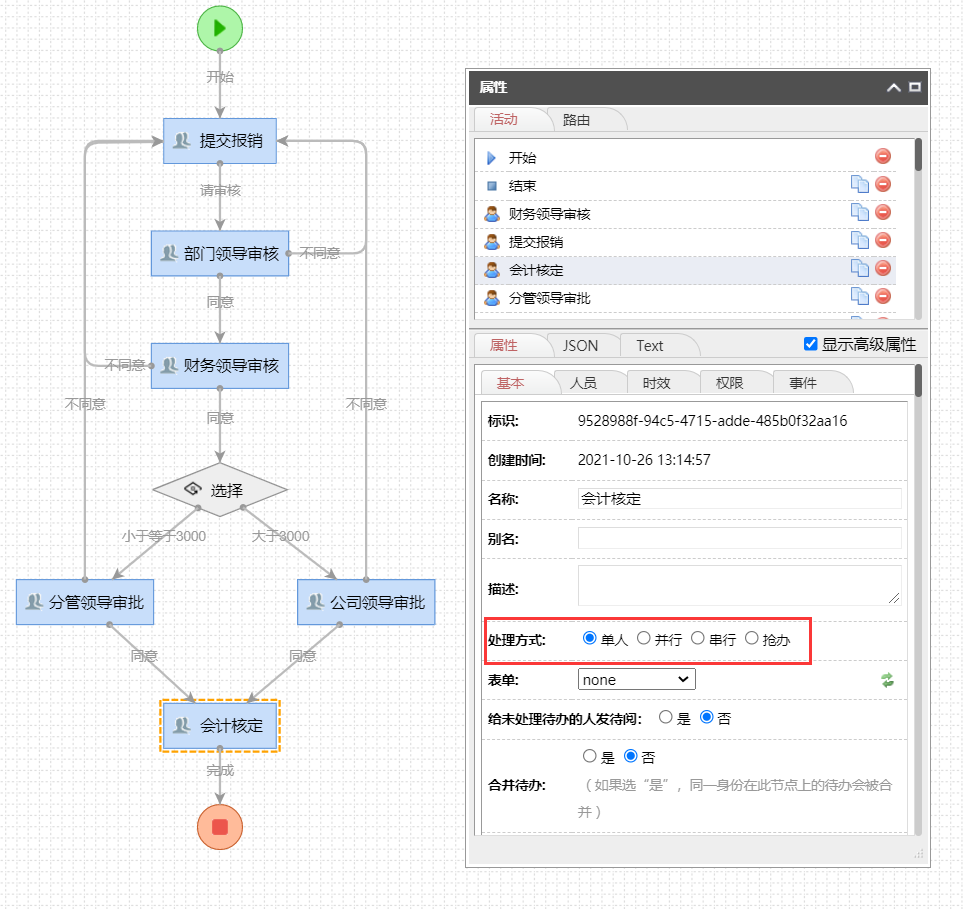Image resolution: width=963 pixels, height=909 pixels.
Task: Click the green refresh icon beside 表单
Action: point(887,680)
